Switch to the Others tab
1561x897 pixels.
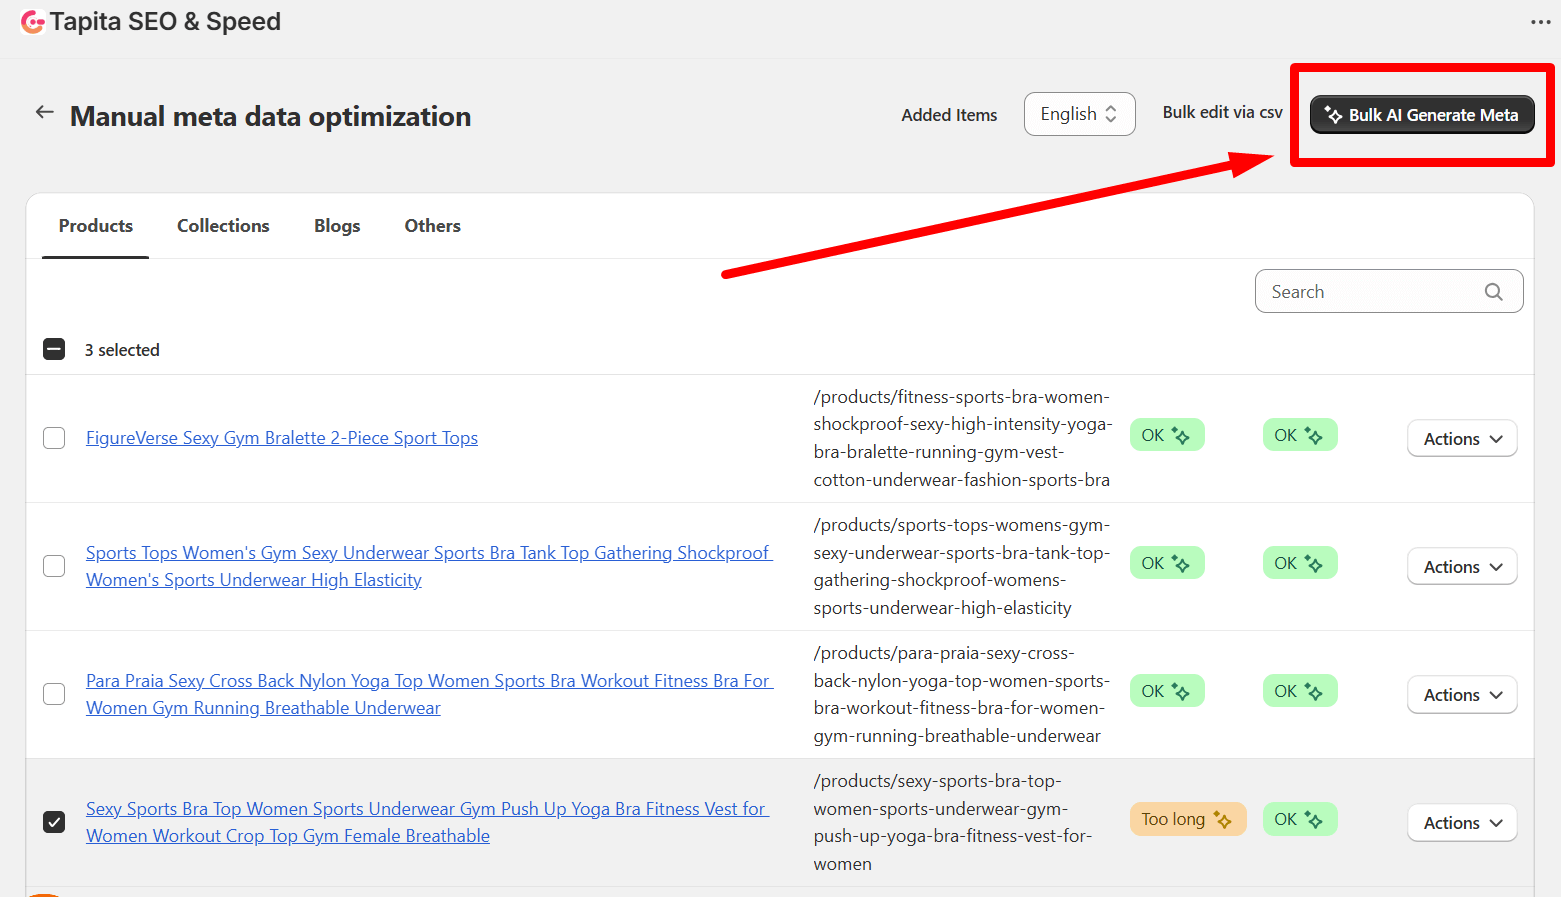point(433,226)
